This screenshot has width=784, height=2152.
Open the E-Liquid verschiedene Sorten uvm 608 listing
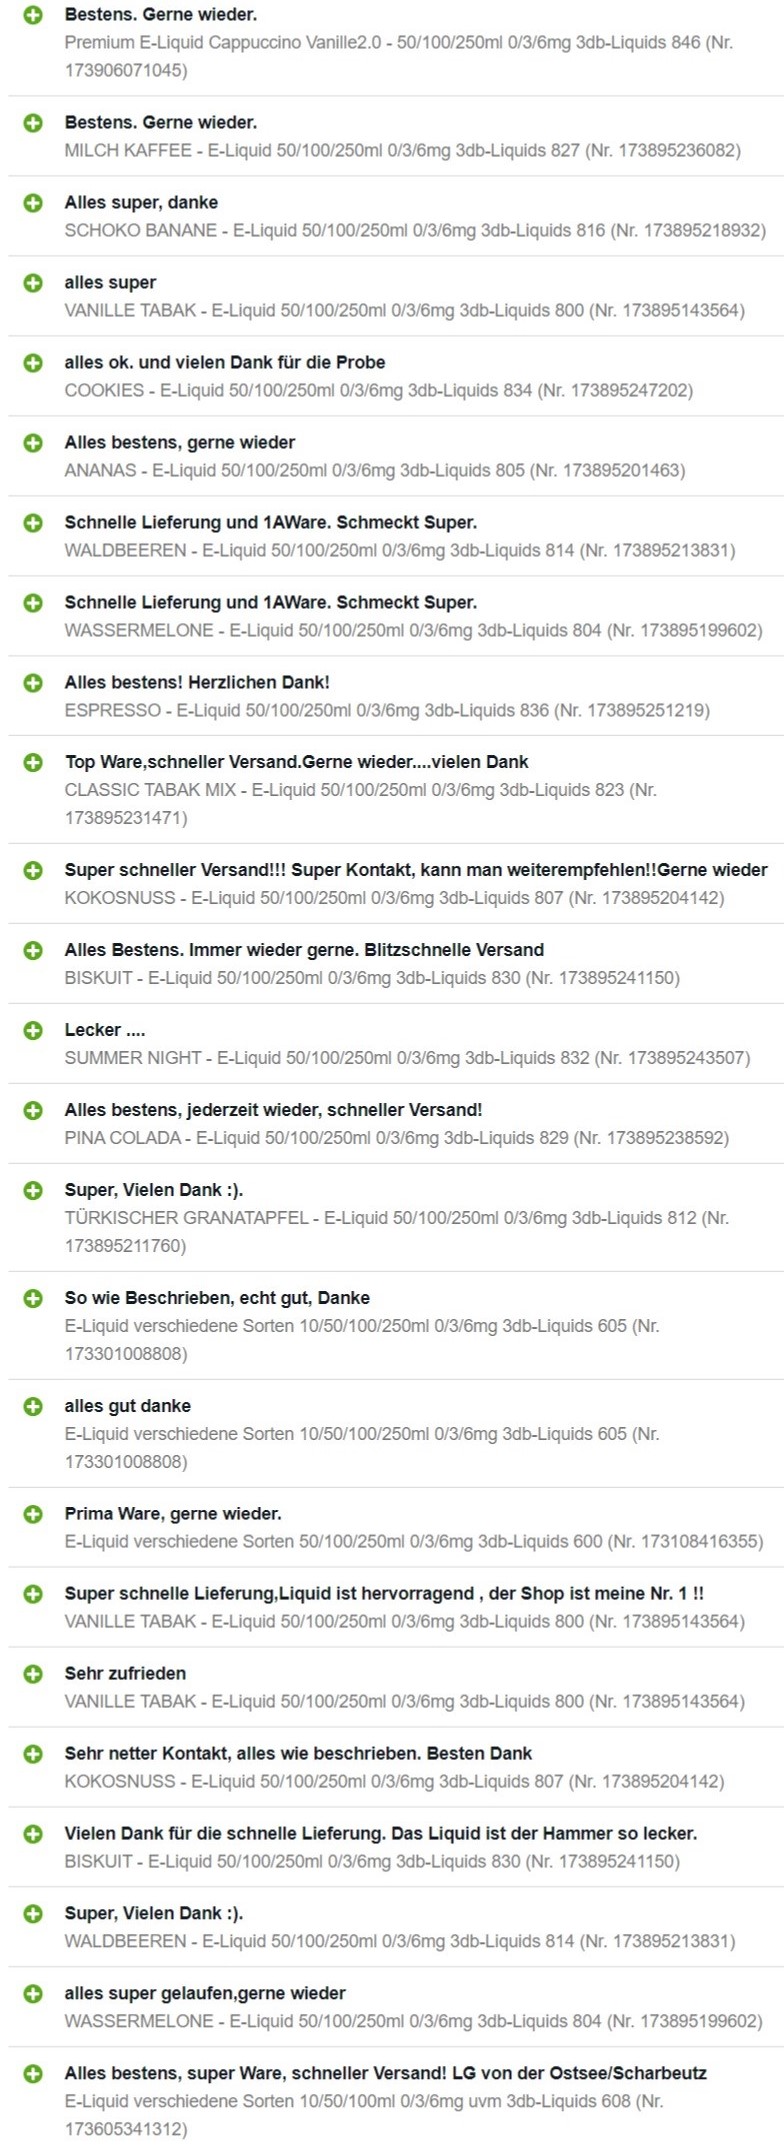pos(364,2115)
